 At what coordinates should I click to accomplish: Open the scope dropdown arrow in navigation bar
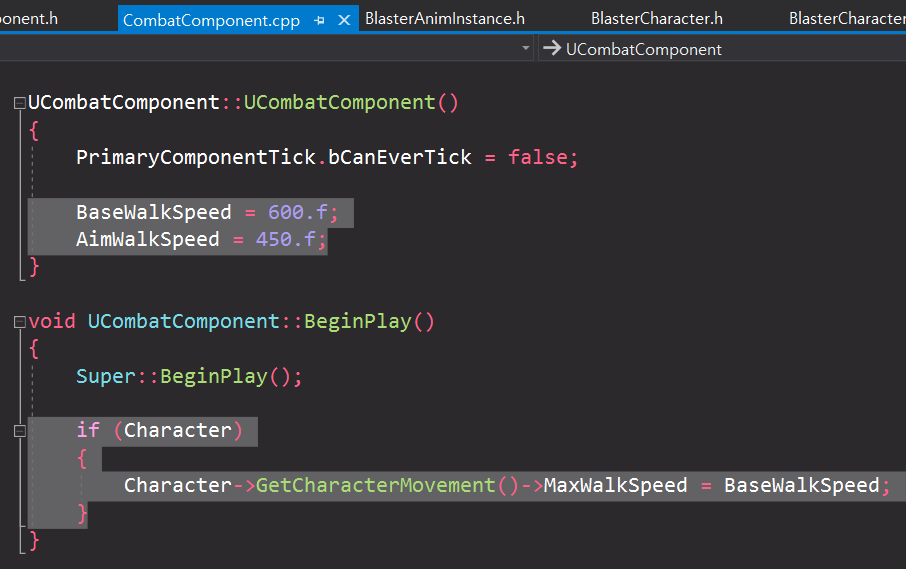[526, 48]
